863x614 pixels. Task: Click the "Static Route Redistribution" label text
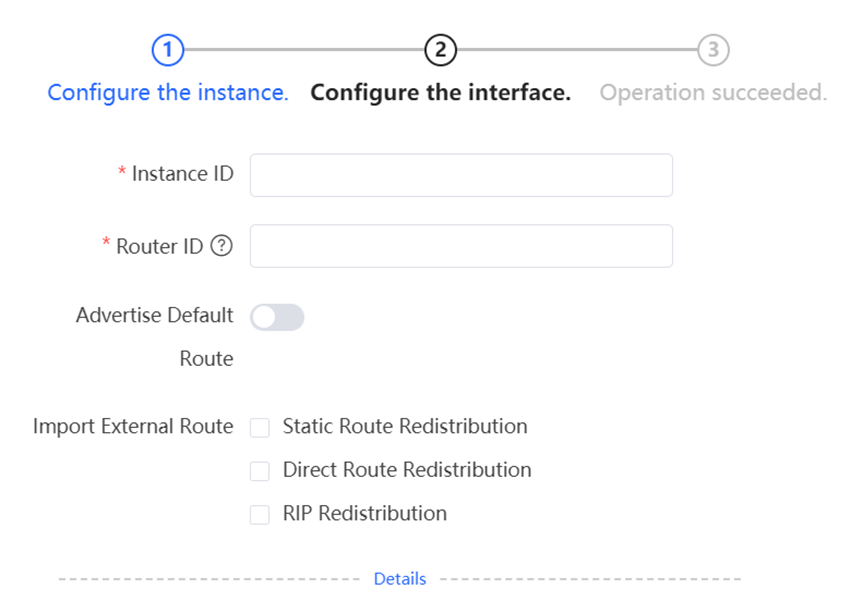coord(405,426)
